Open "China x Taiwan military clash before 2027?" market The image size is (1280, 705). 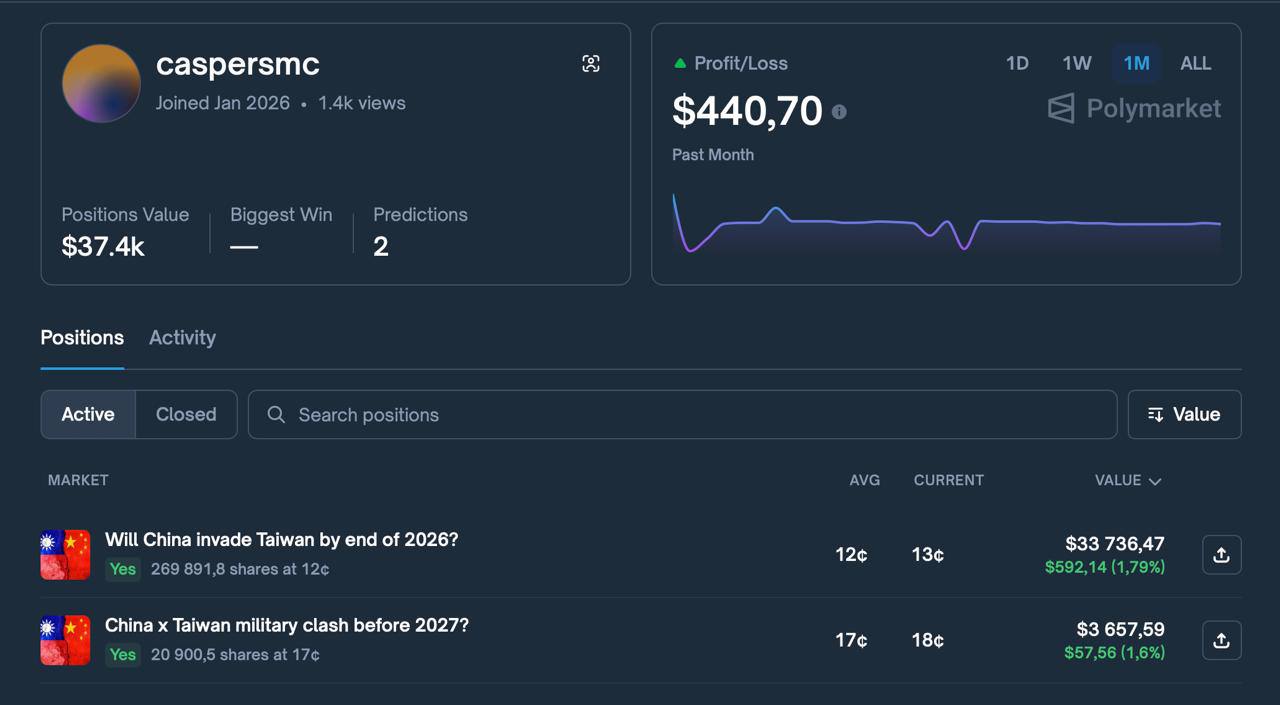[286, 626]
